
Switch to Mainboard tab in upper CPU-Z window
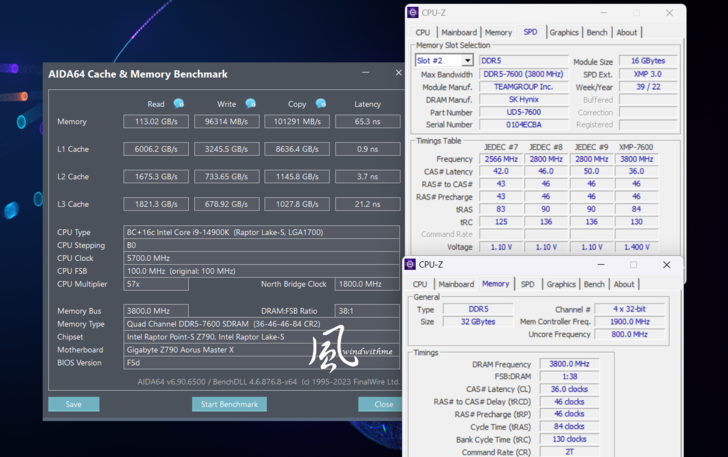pyautogui.click(x=459, y=32)
